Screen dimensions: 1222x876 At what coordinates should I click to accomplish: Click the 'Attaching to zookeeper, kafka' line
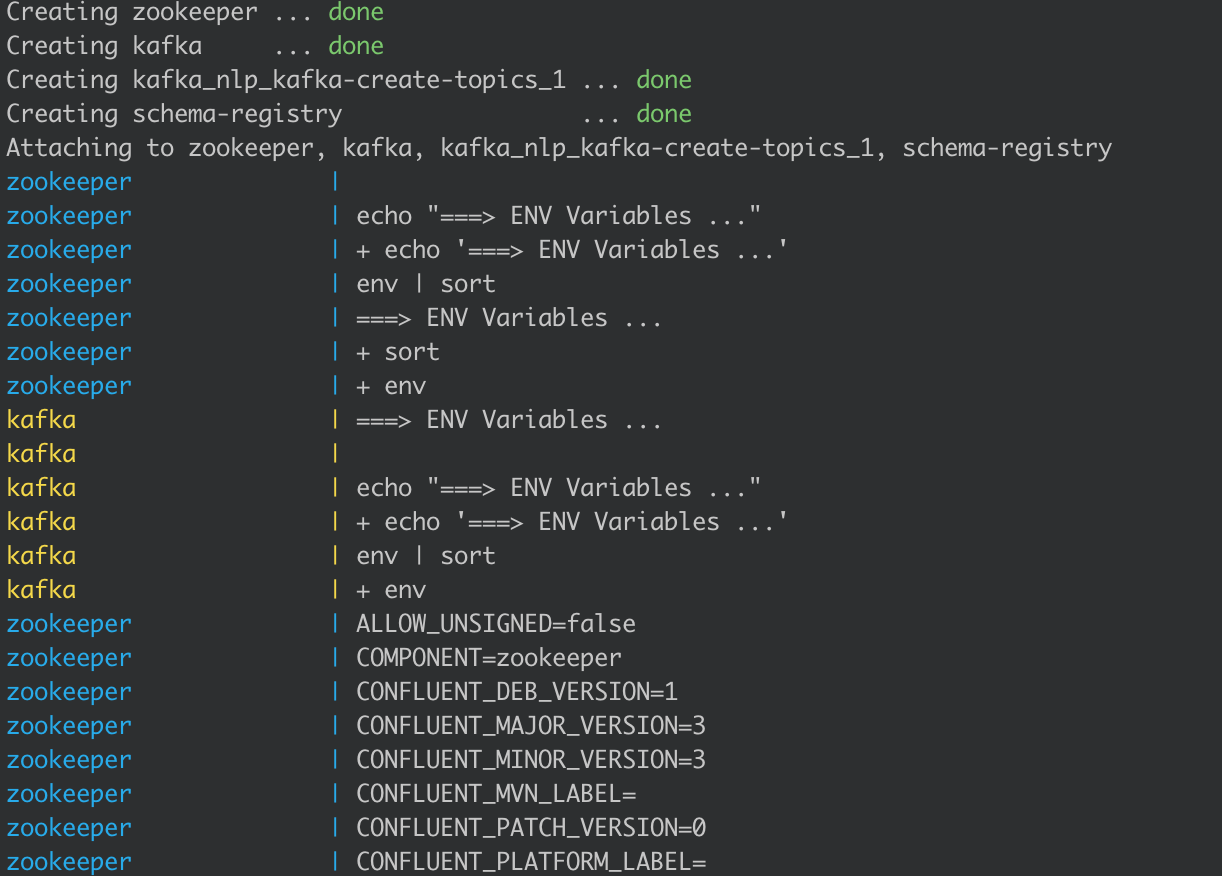tap(559, 148)
